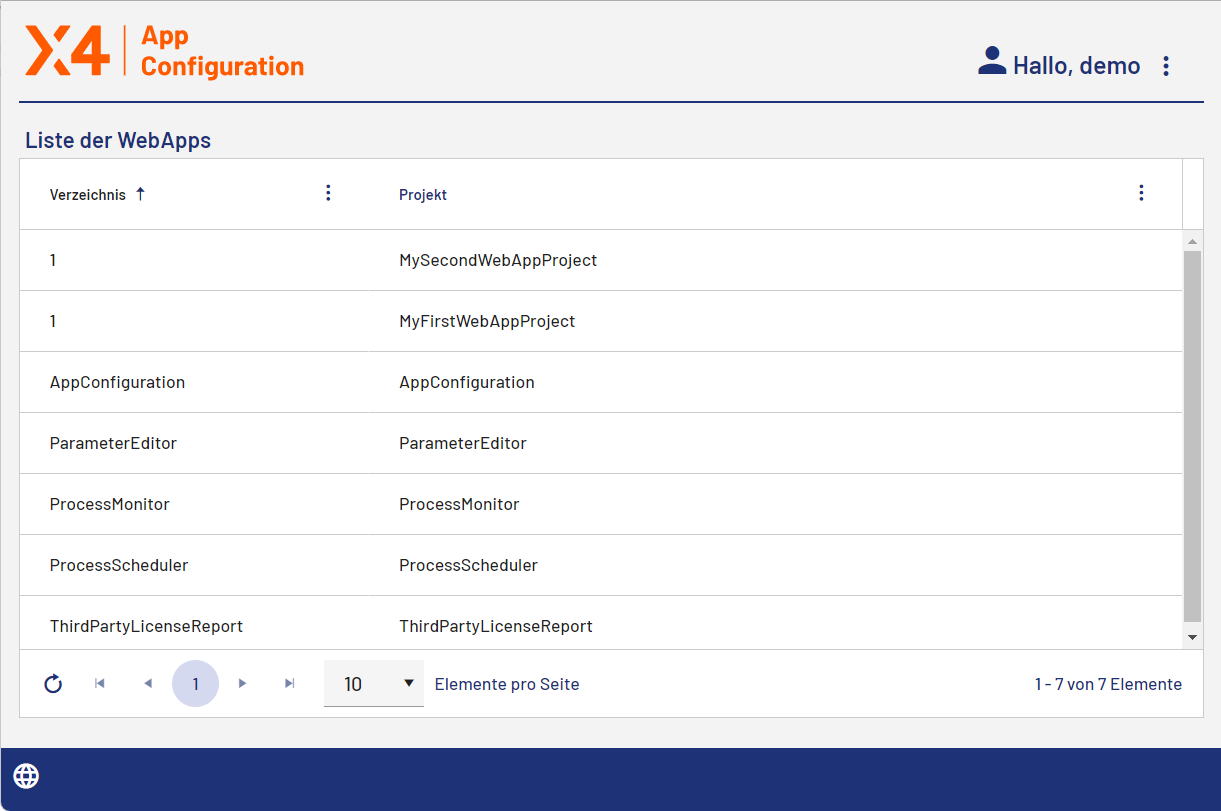
Task: Click the user profile icon
Action: point(991,62)
